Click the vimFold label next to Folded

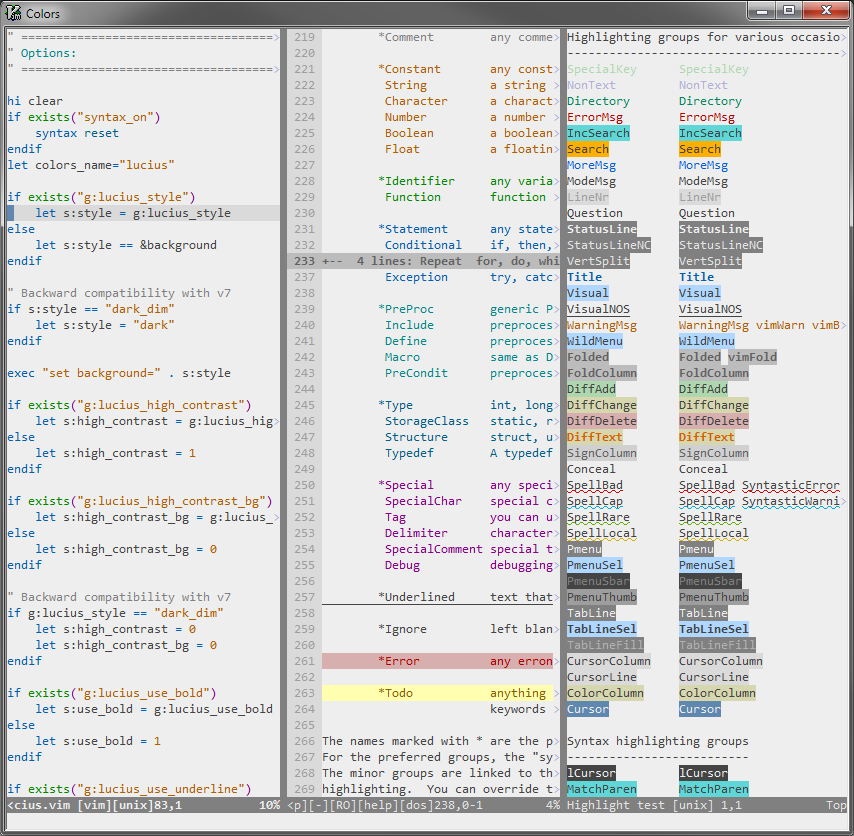[752, 357]
